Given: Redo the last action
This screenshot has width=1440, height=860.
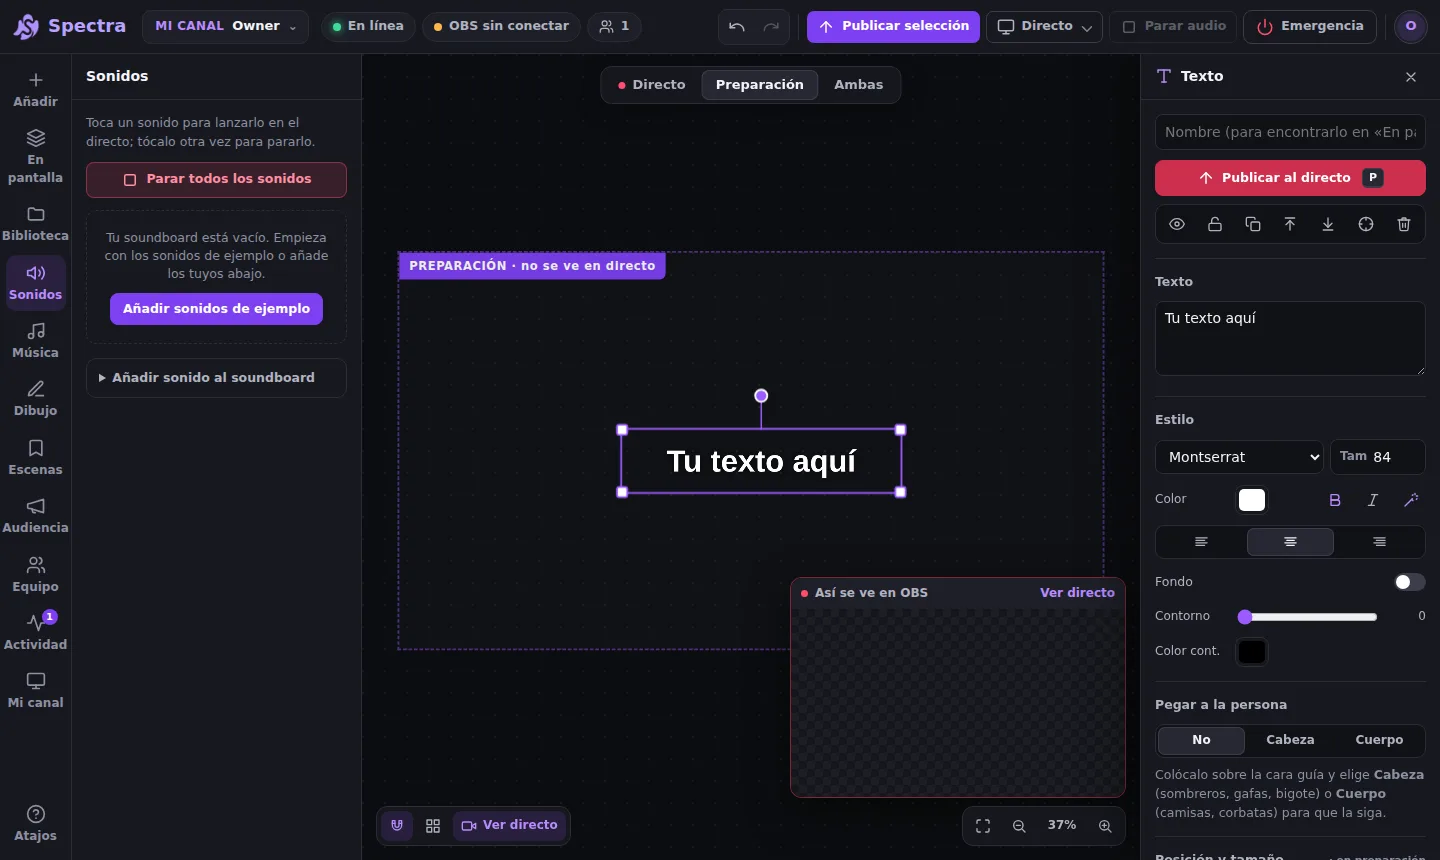Looking at the screenshot, I should point(771,27).
